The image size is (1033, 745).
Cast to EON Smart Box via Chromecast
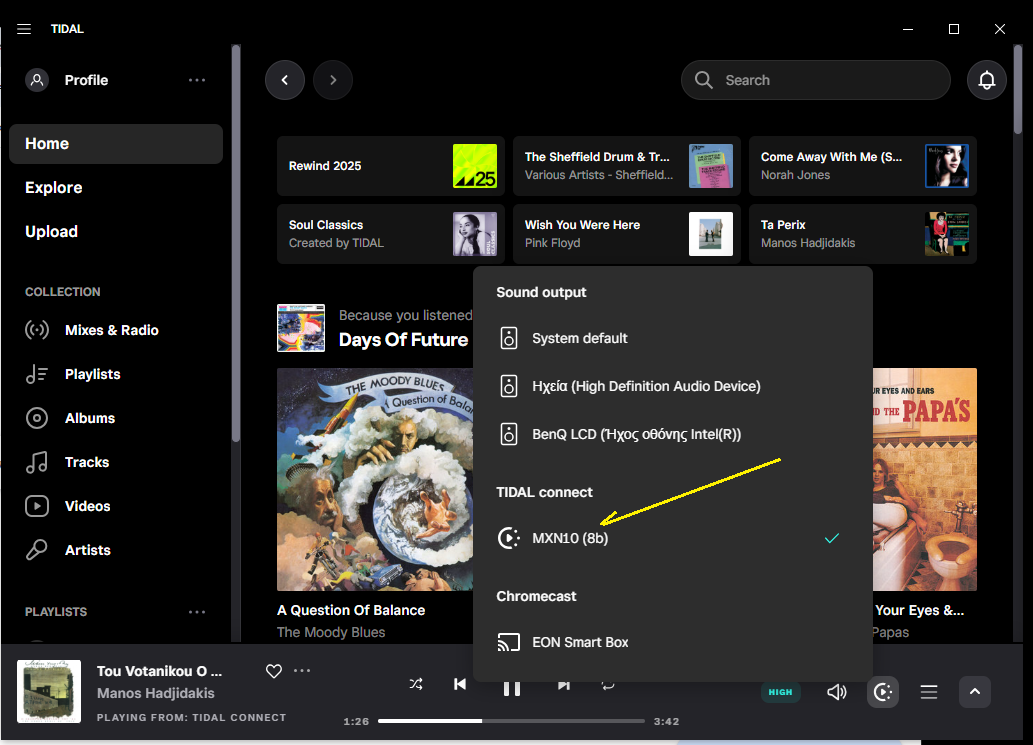pyautogui.click(x=580, y=643)
